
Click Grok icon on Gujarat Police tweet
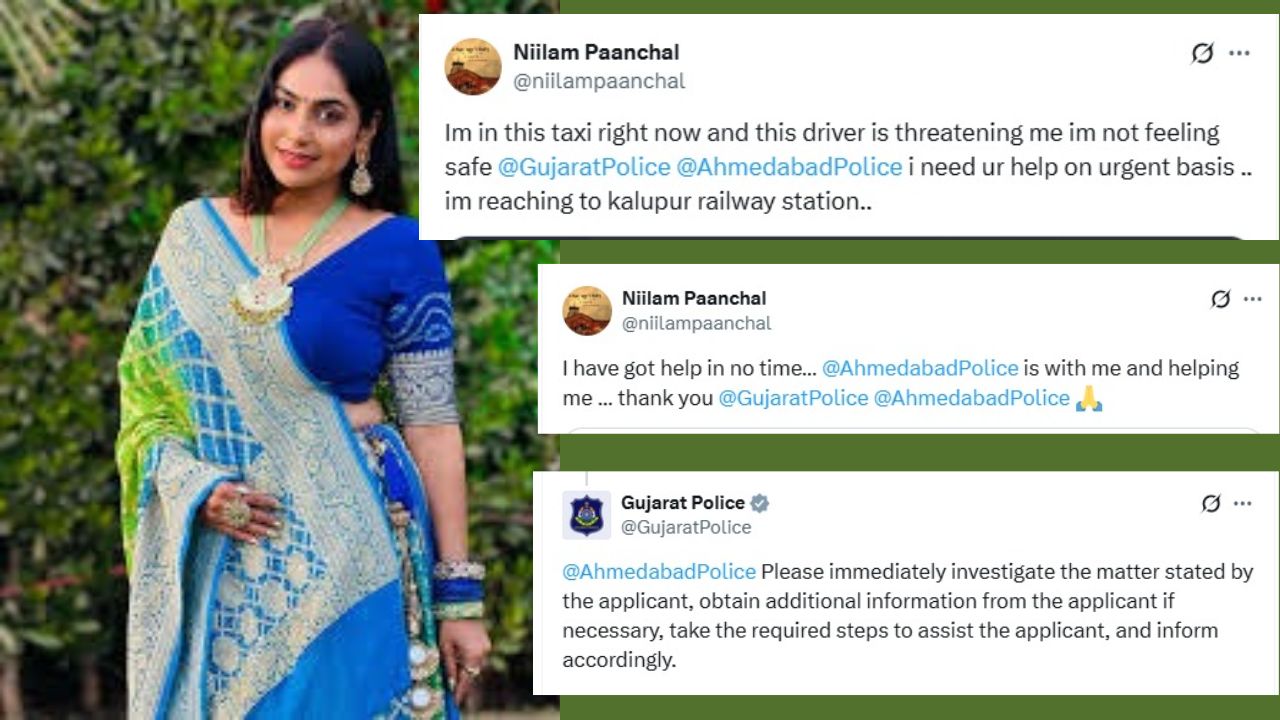tap(1211, 504)
